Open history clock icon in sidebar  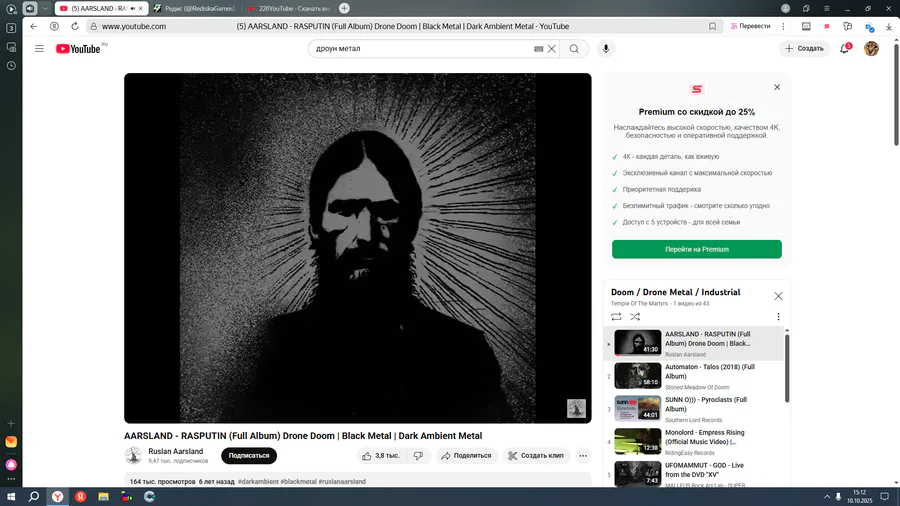click(x=11, y=66)
